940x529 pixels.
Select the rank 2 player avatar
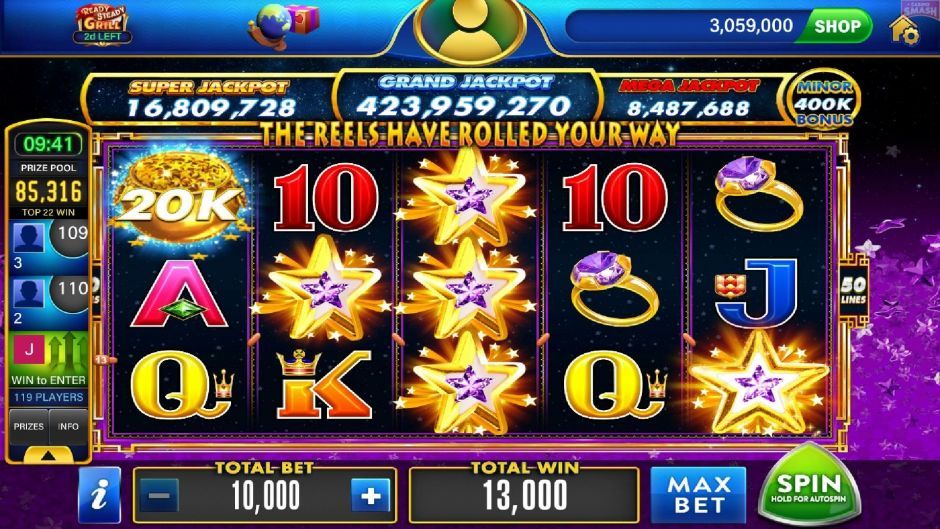coord(29,294)
